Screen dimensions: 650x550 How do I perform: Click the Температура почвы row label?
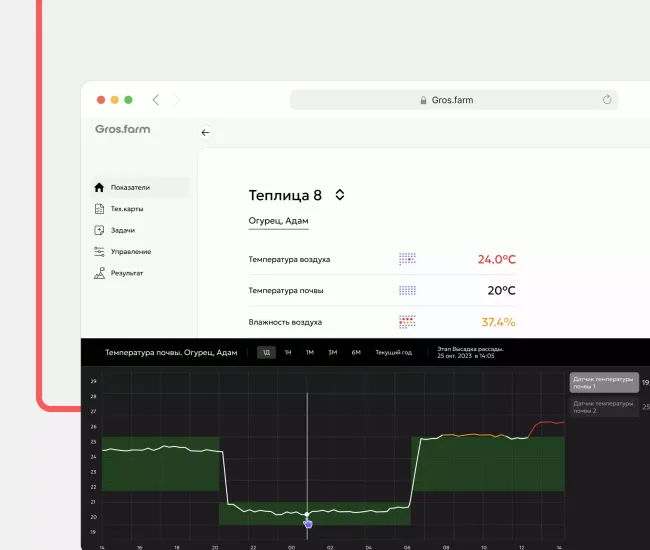point(286,291)
